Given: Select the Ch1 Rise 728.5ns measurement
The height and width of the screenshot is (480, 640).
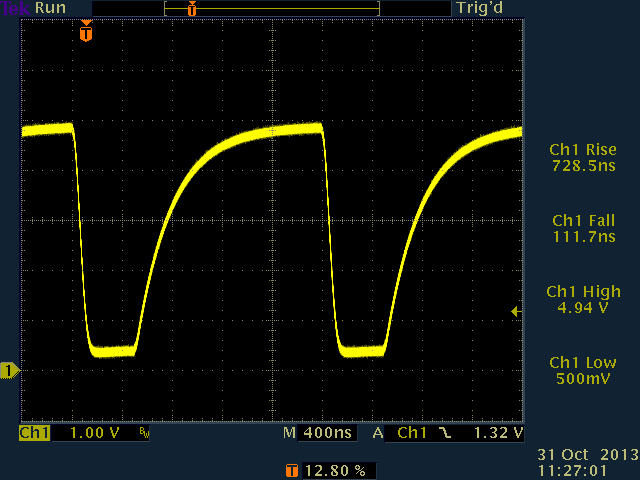Looking at the screenshot, I should click(x=583, y=157).
